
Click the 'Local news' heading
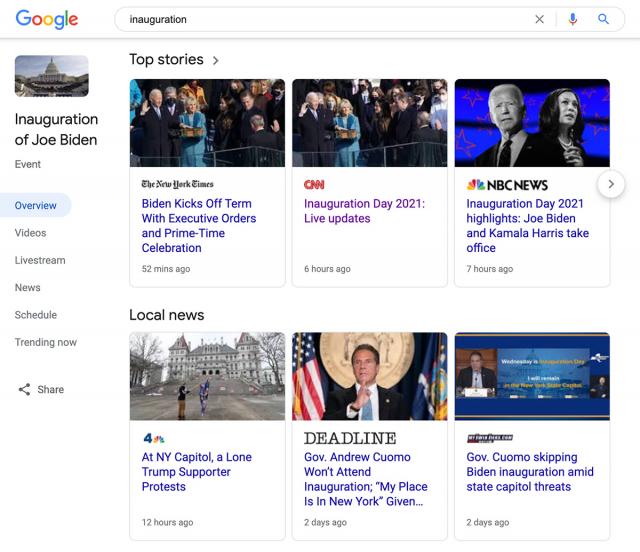[167, 315]
